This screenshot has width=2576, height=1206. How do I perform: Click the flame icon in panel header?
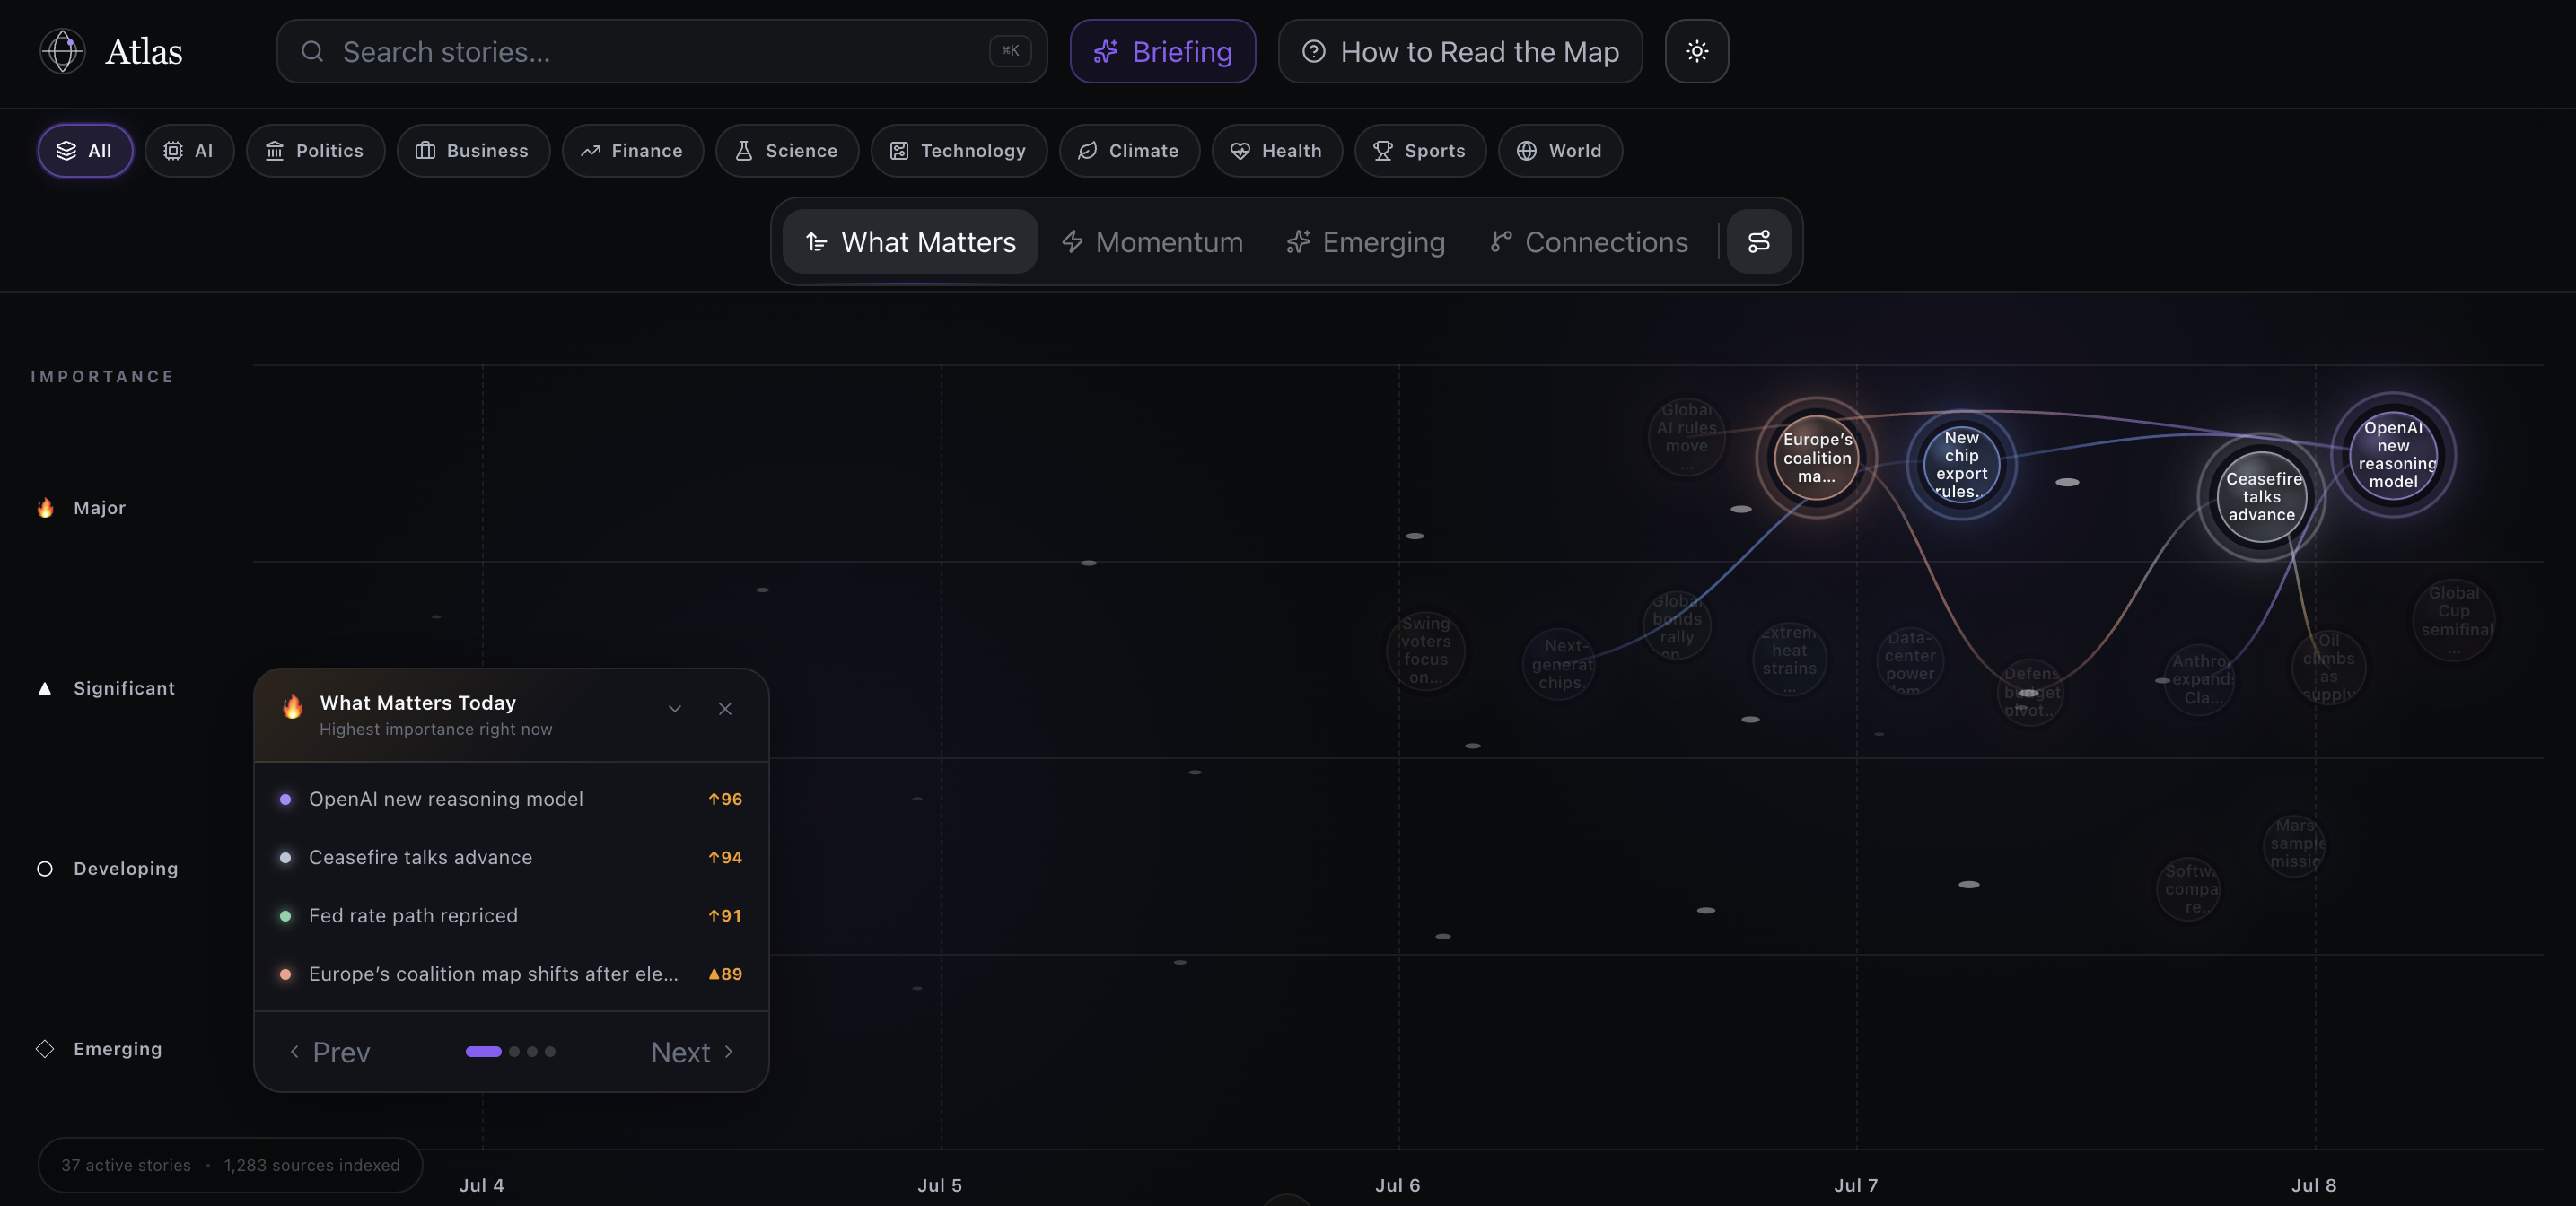pyautogui.click(x=292, y=707)
